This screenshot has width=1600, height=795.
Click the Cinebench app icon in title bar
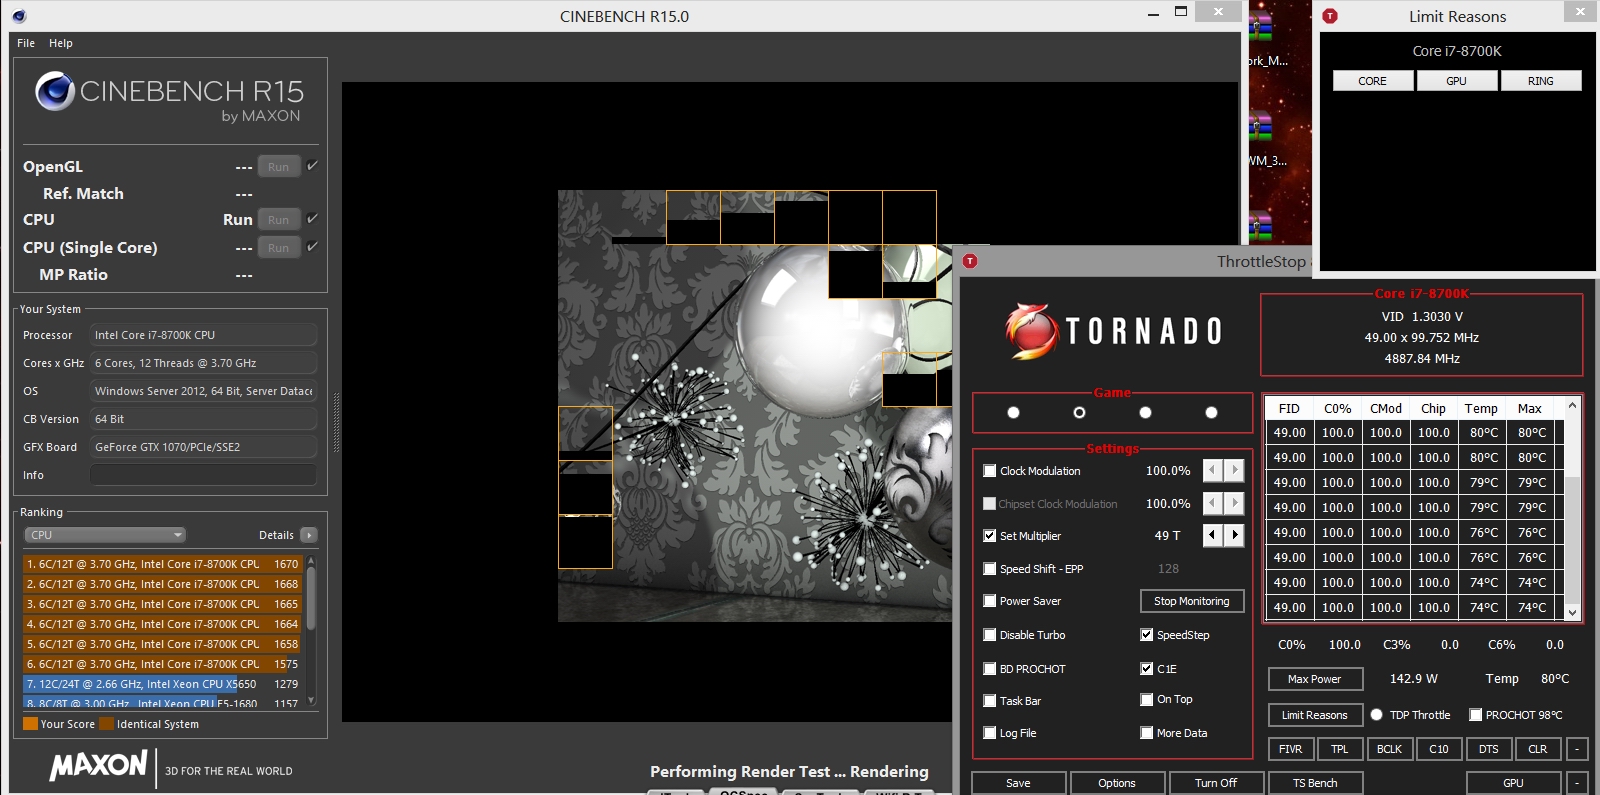pyautogui.click(x=19, y=16)
